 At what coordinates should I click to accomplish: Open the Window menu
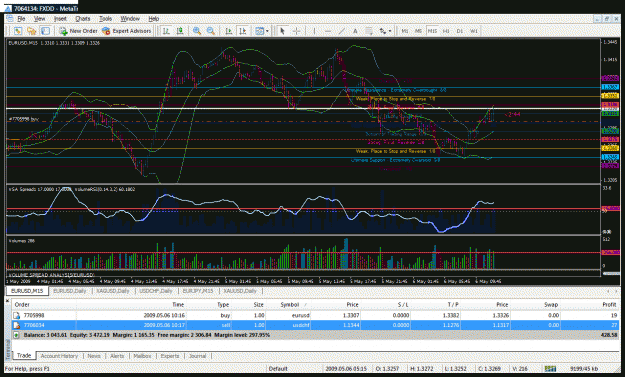(x=130, y=18)
